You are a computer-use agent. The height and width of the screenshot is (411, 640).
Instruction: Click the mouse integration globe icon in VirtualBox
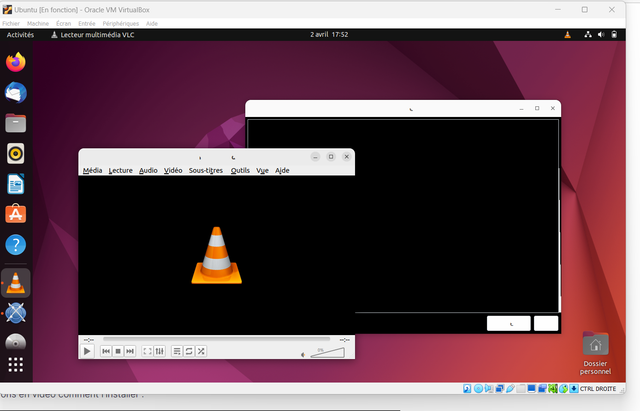click(563, 389)
